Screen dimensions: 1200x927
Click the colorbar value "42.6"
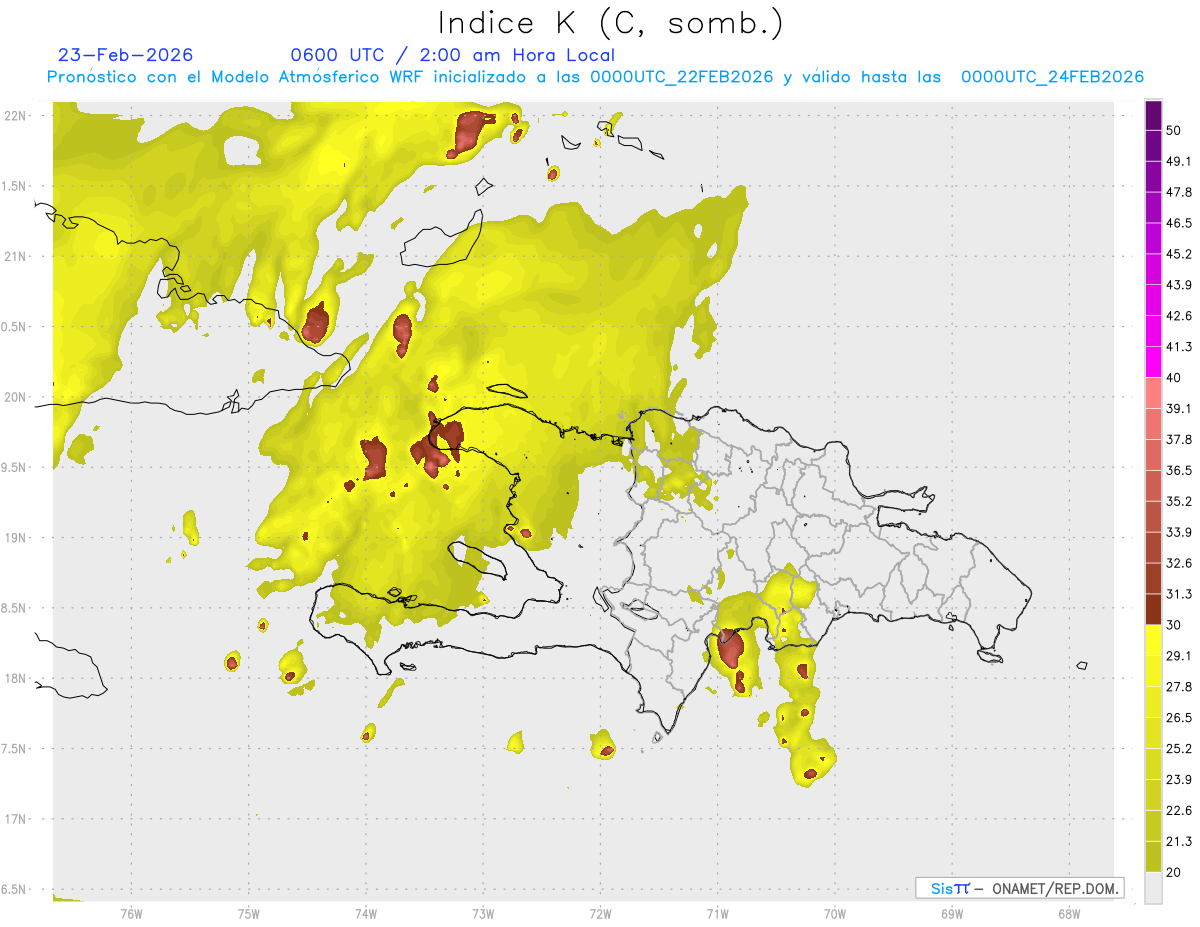point(1179,316)
